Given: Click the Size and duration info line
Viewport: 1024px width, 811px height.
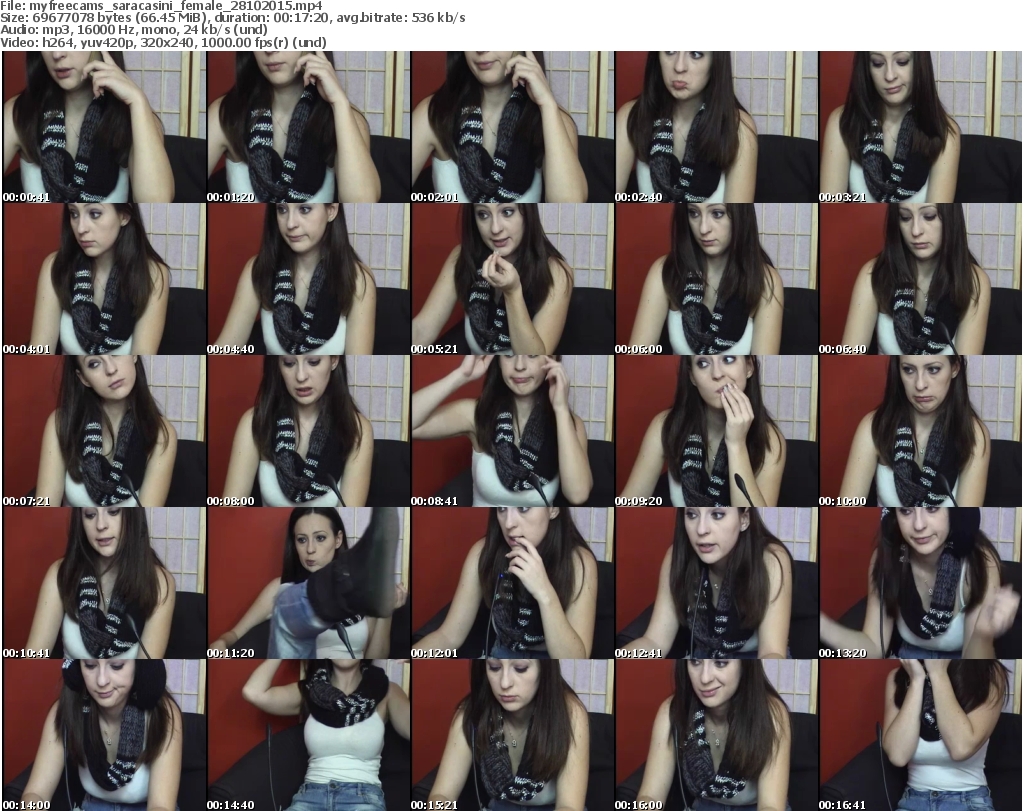Looking at the screenshot, I should pos(233,18).
